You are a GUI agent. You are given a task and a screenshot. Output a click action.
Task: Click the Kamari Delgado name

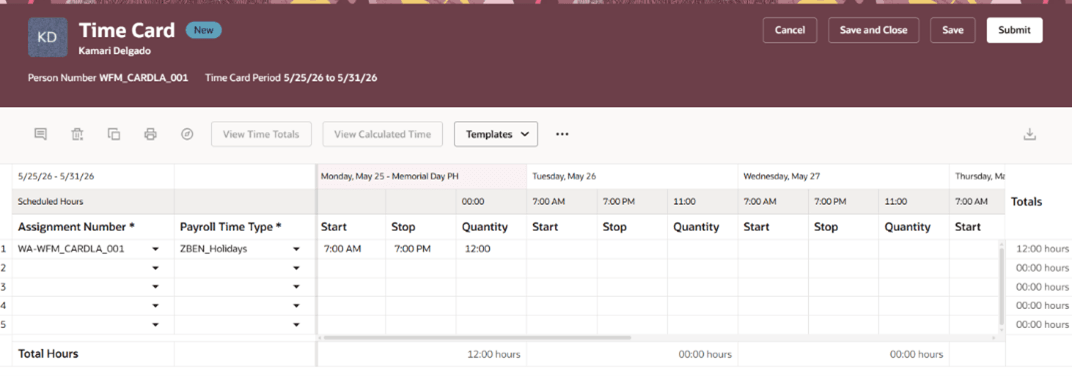coord(115,51)
